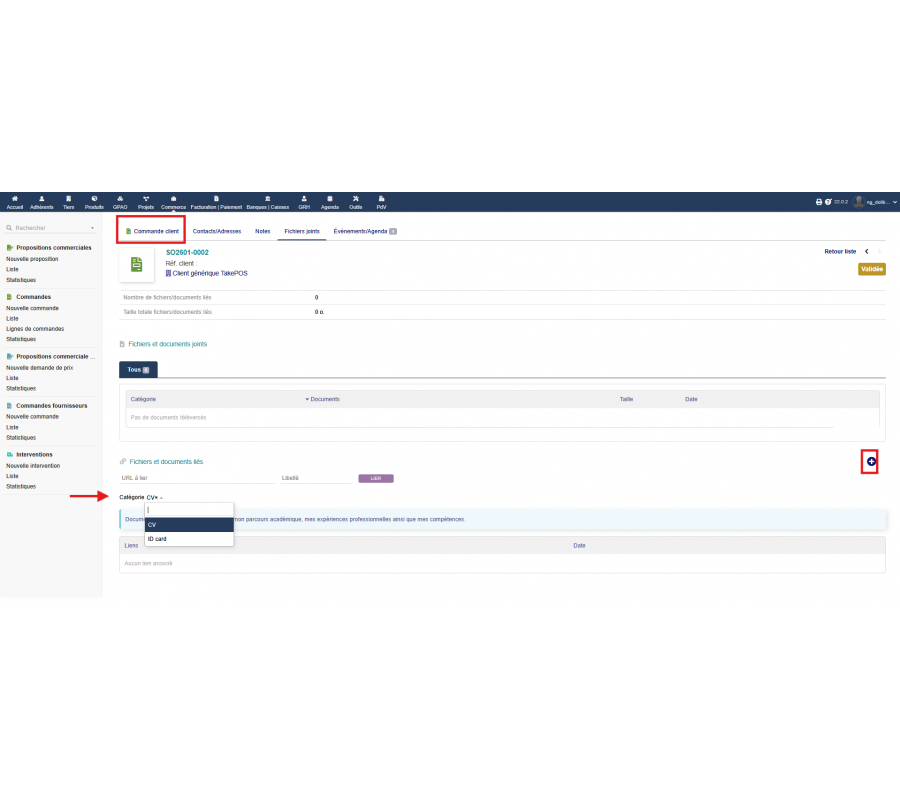Go to the Produits module icon

94,202
